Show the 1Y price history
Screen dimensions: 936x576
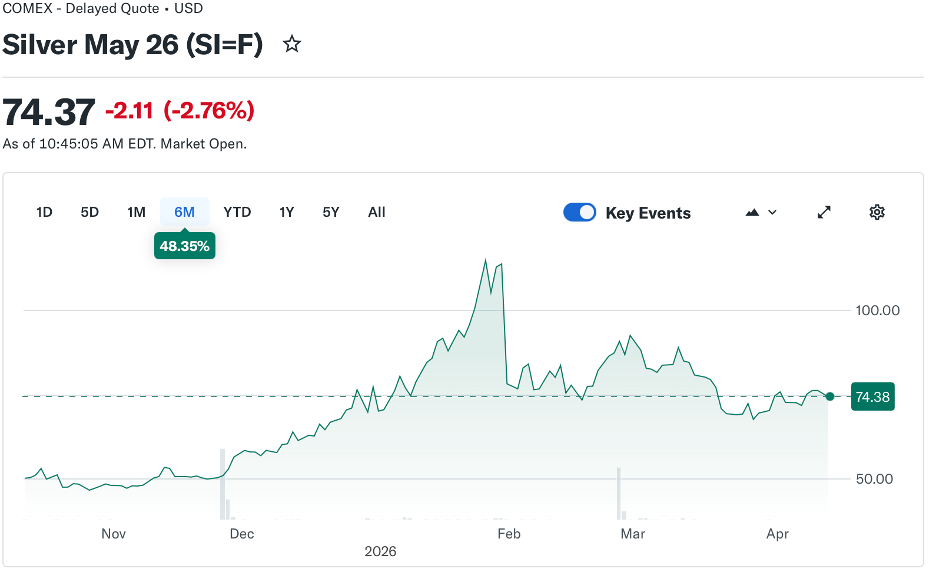[x=286, y=212]
